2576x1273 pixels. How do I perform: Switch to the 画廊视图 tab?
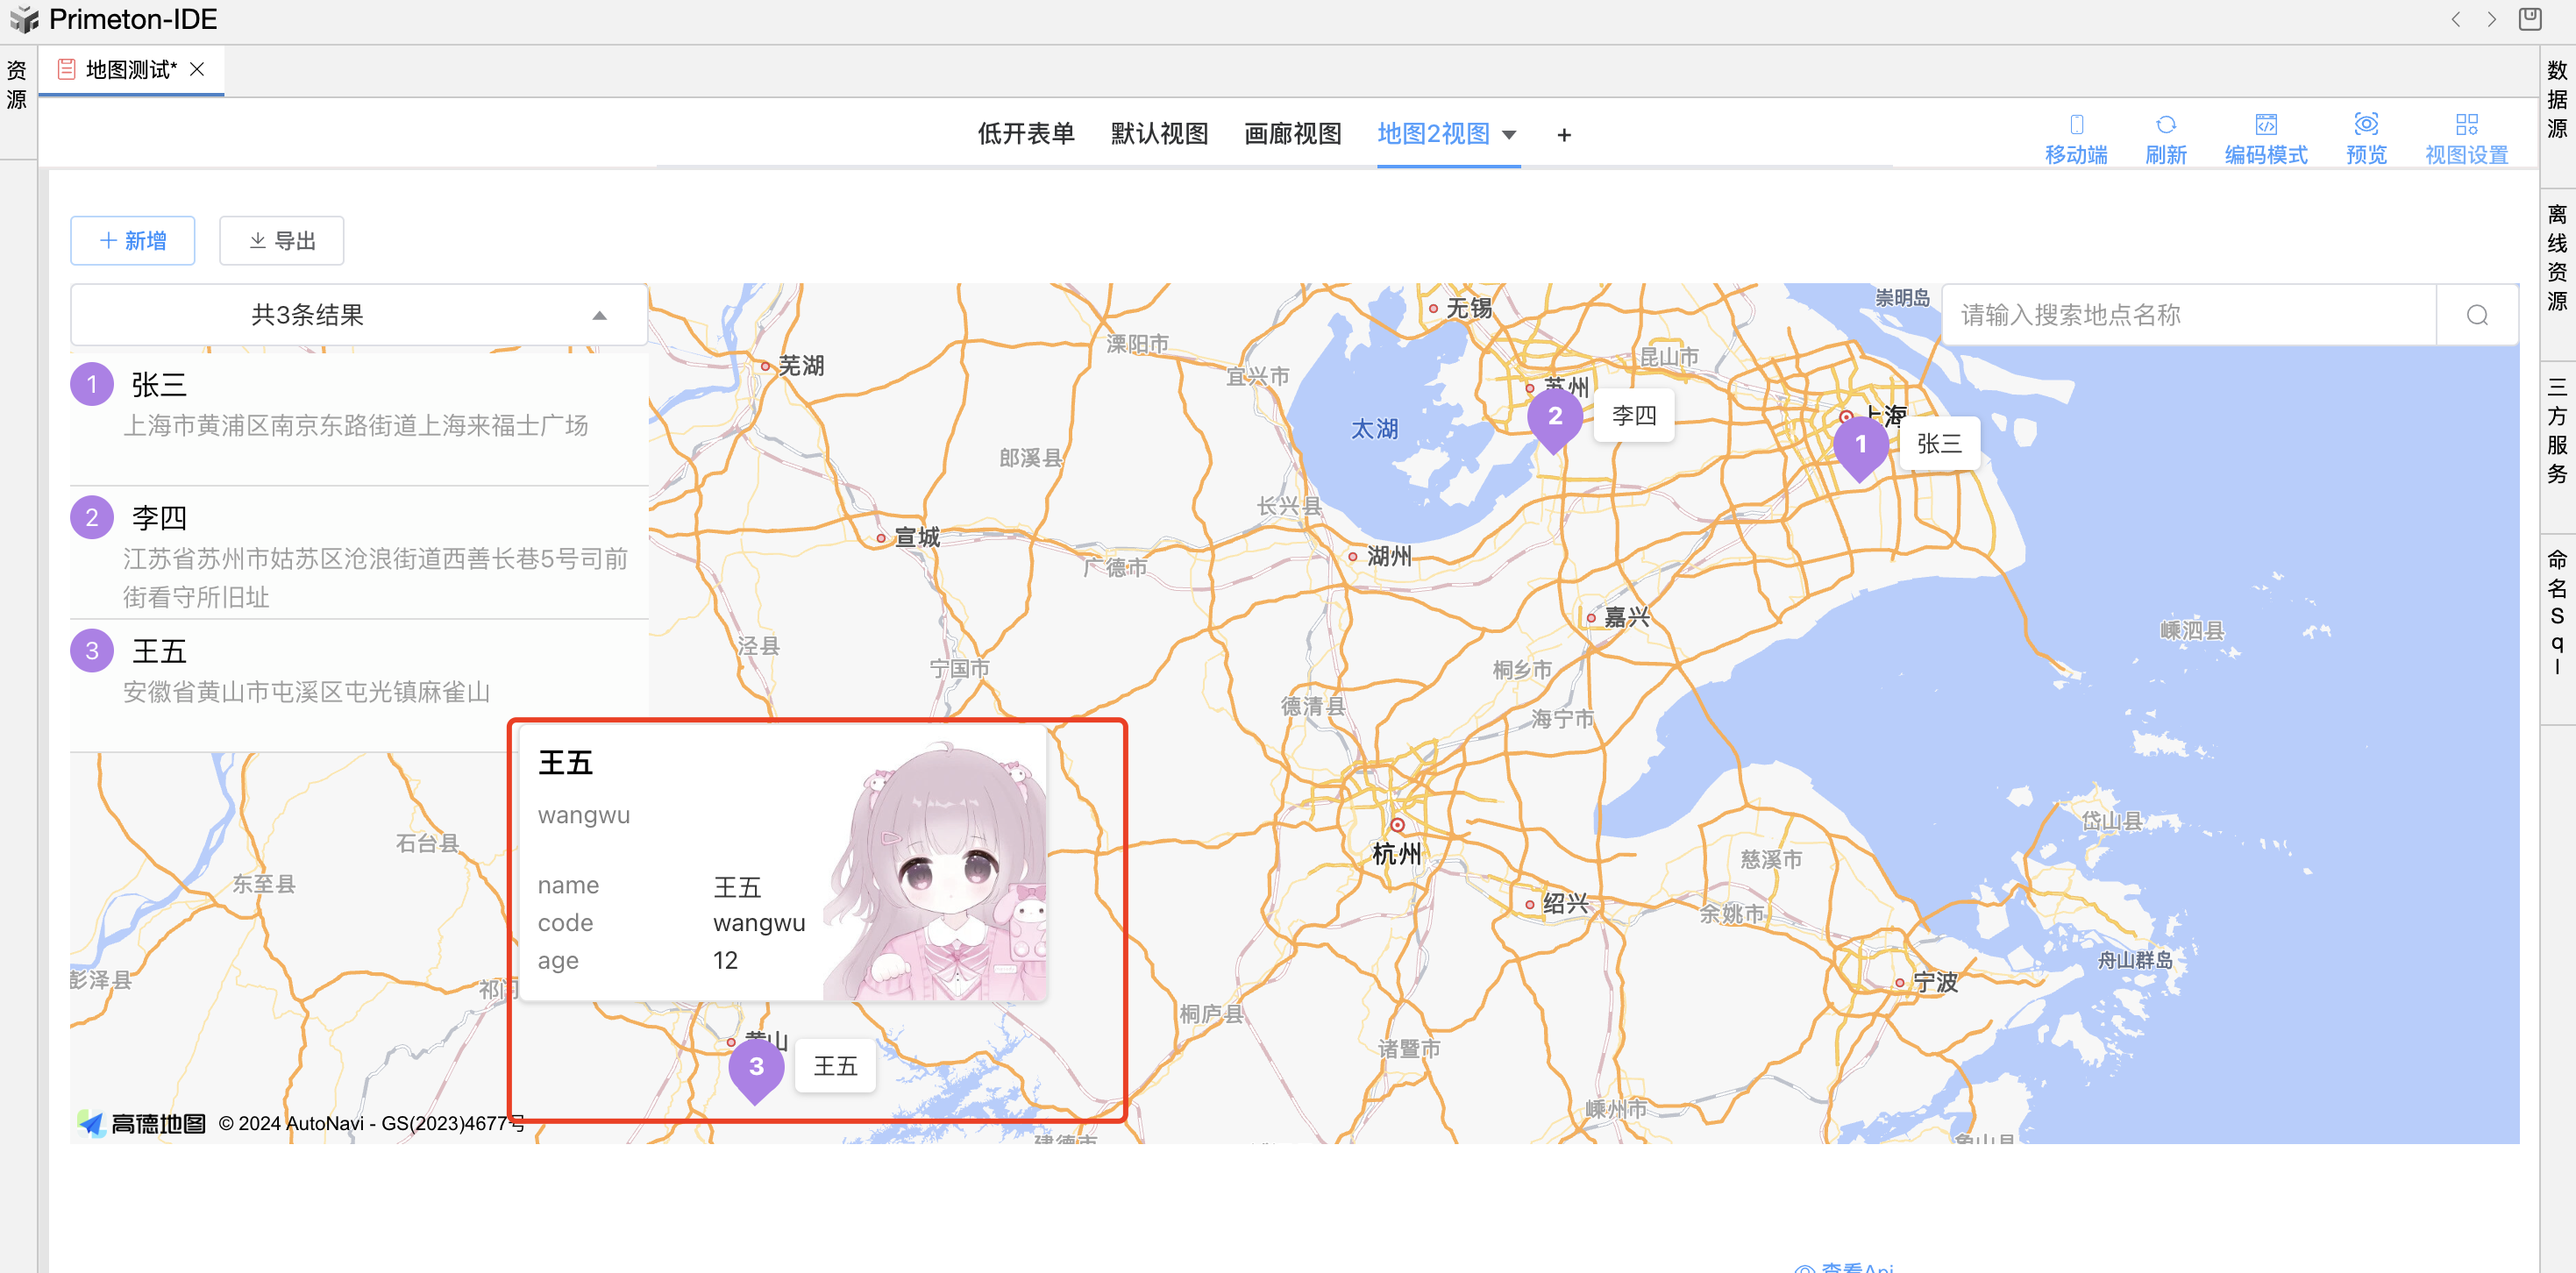pos(1292,134)
